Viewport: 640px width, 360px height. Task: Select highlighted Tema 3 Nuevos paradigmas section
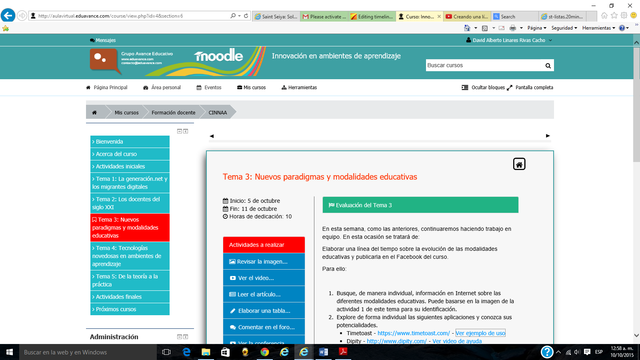coord(130,227)
